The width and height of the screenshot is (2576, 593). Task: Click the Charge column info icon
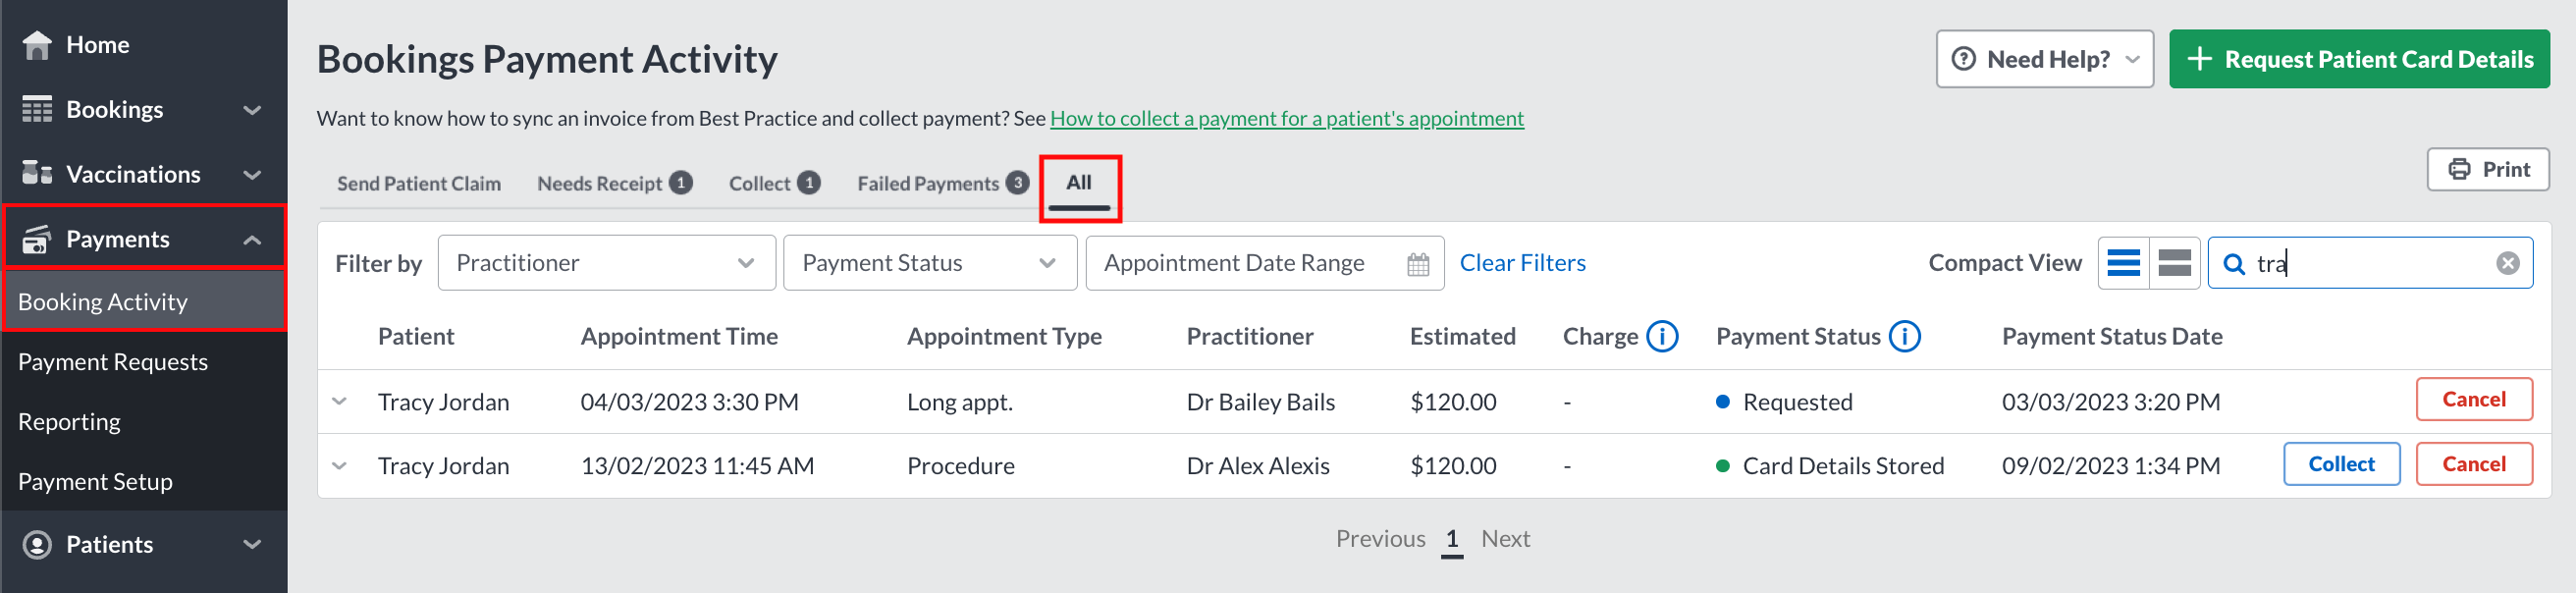point(1662,337)
